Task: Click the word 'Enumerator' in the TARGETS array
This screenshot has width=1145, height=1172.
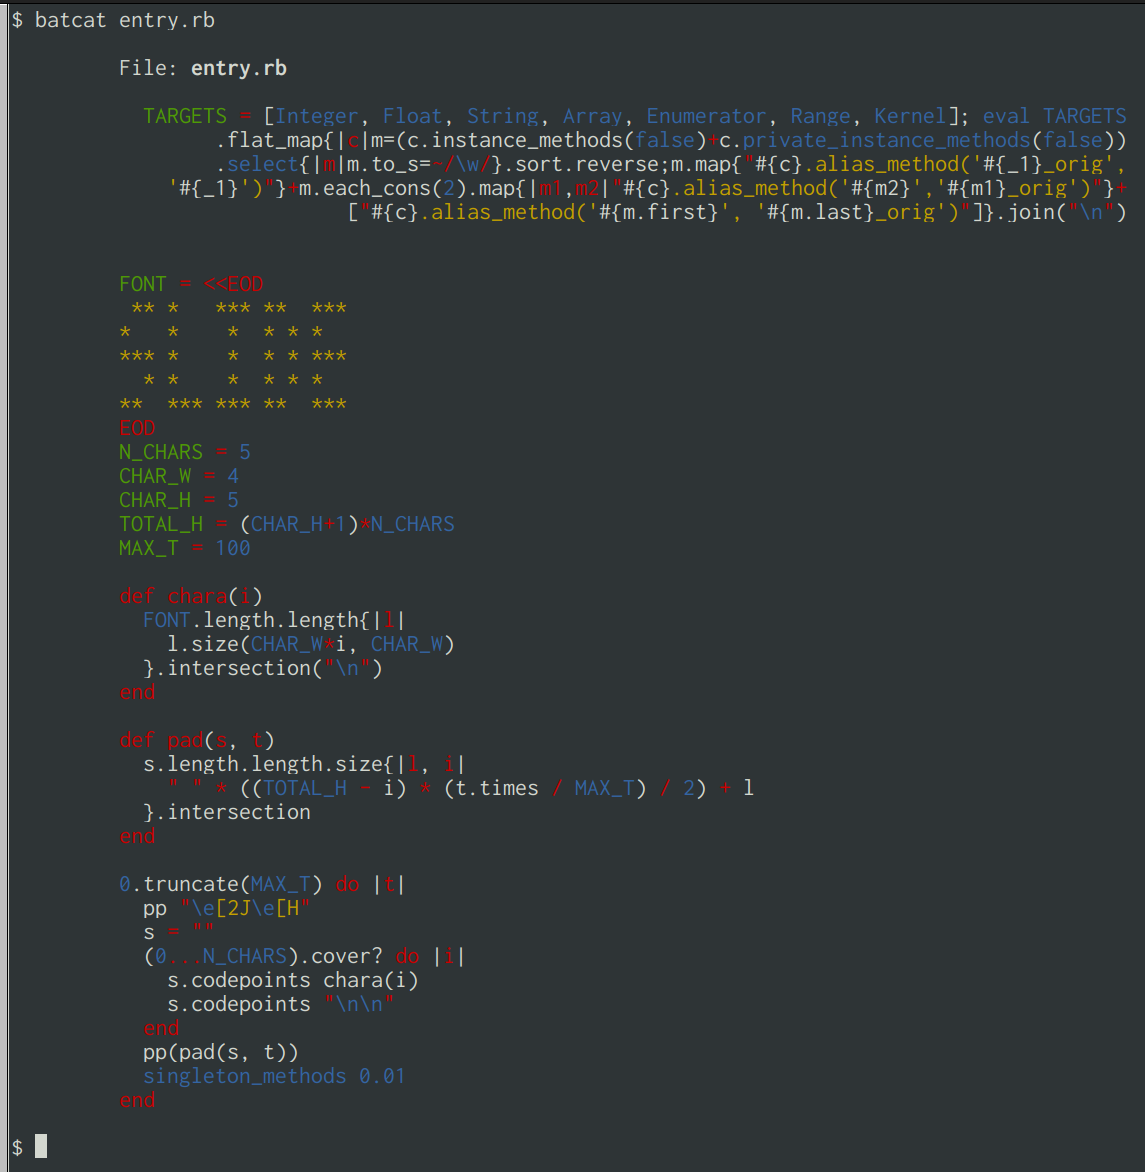Action: point(706,116)
